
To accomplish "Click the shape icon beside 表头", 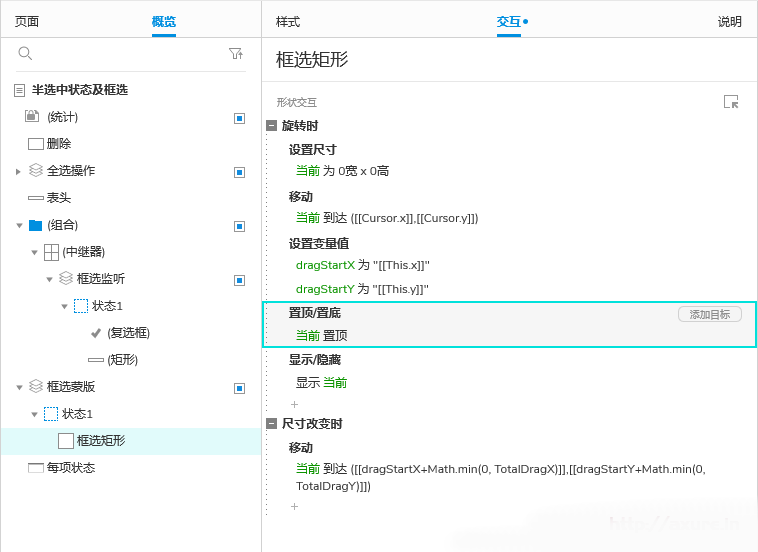I will [x=36, y=198].
